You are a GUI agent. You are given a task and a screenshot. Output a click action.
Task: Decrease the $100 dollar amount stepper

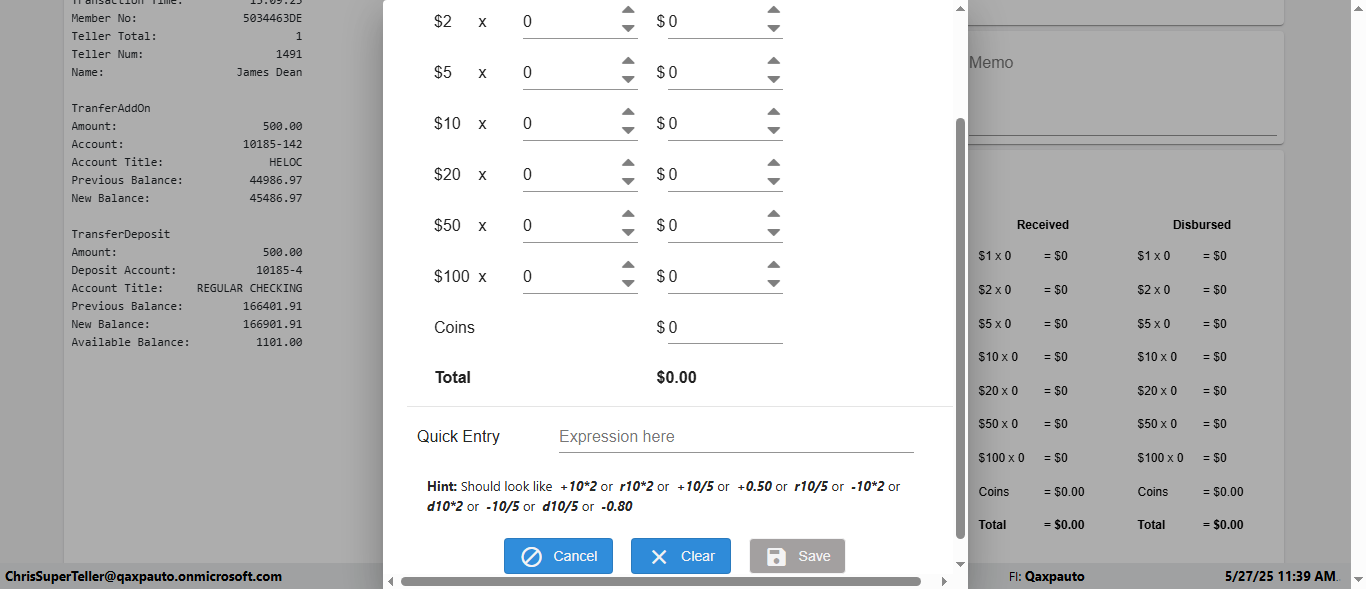point(773,284)
